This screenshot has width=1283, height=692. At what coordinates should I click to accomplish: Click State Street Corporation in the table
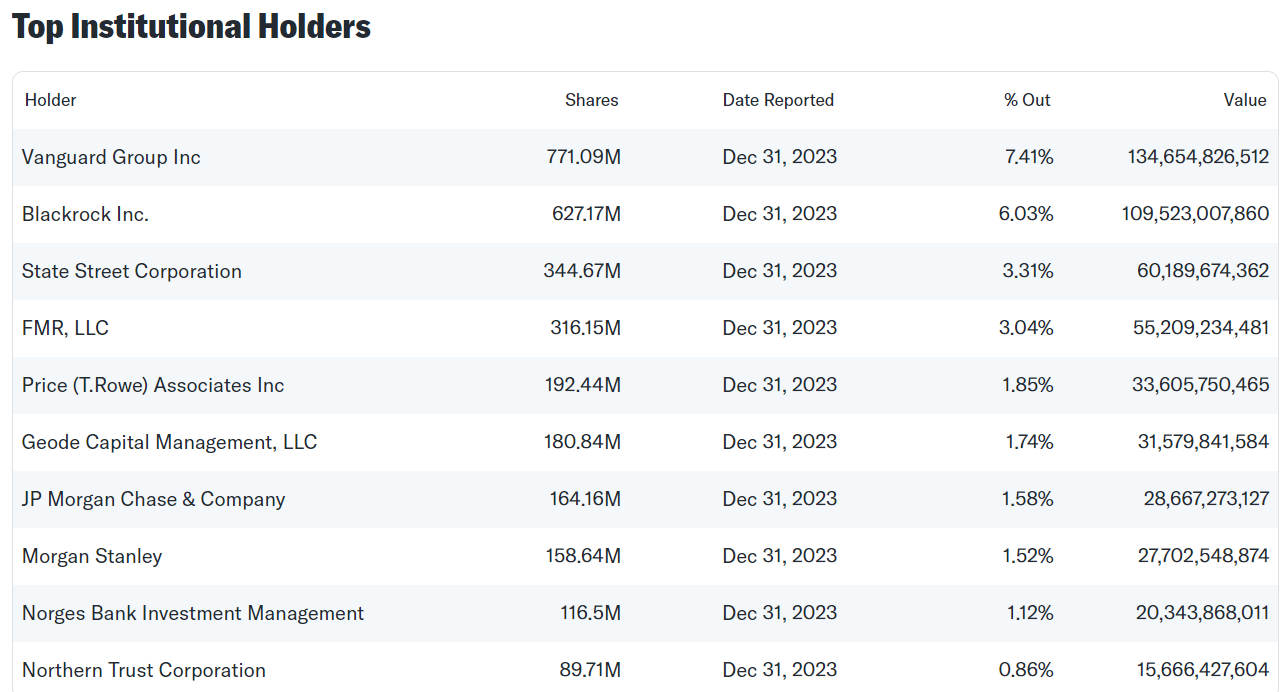(132, 271)
